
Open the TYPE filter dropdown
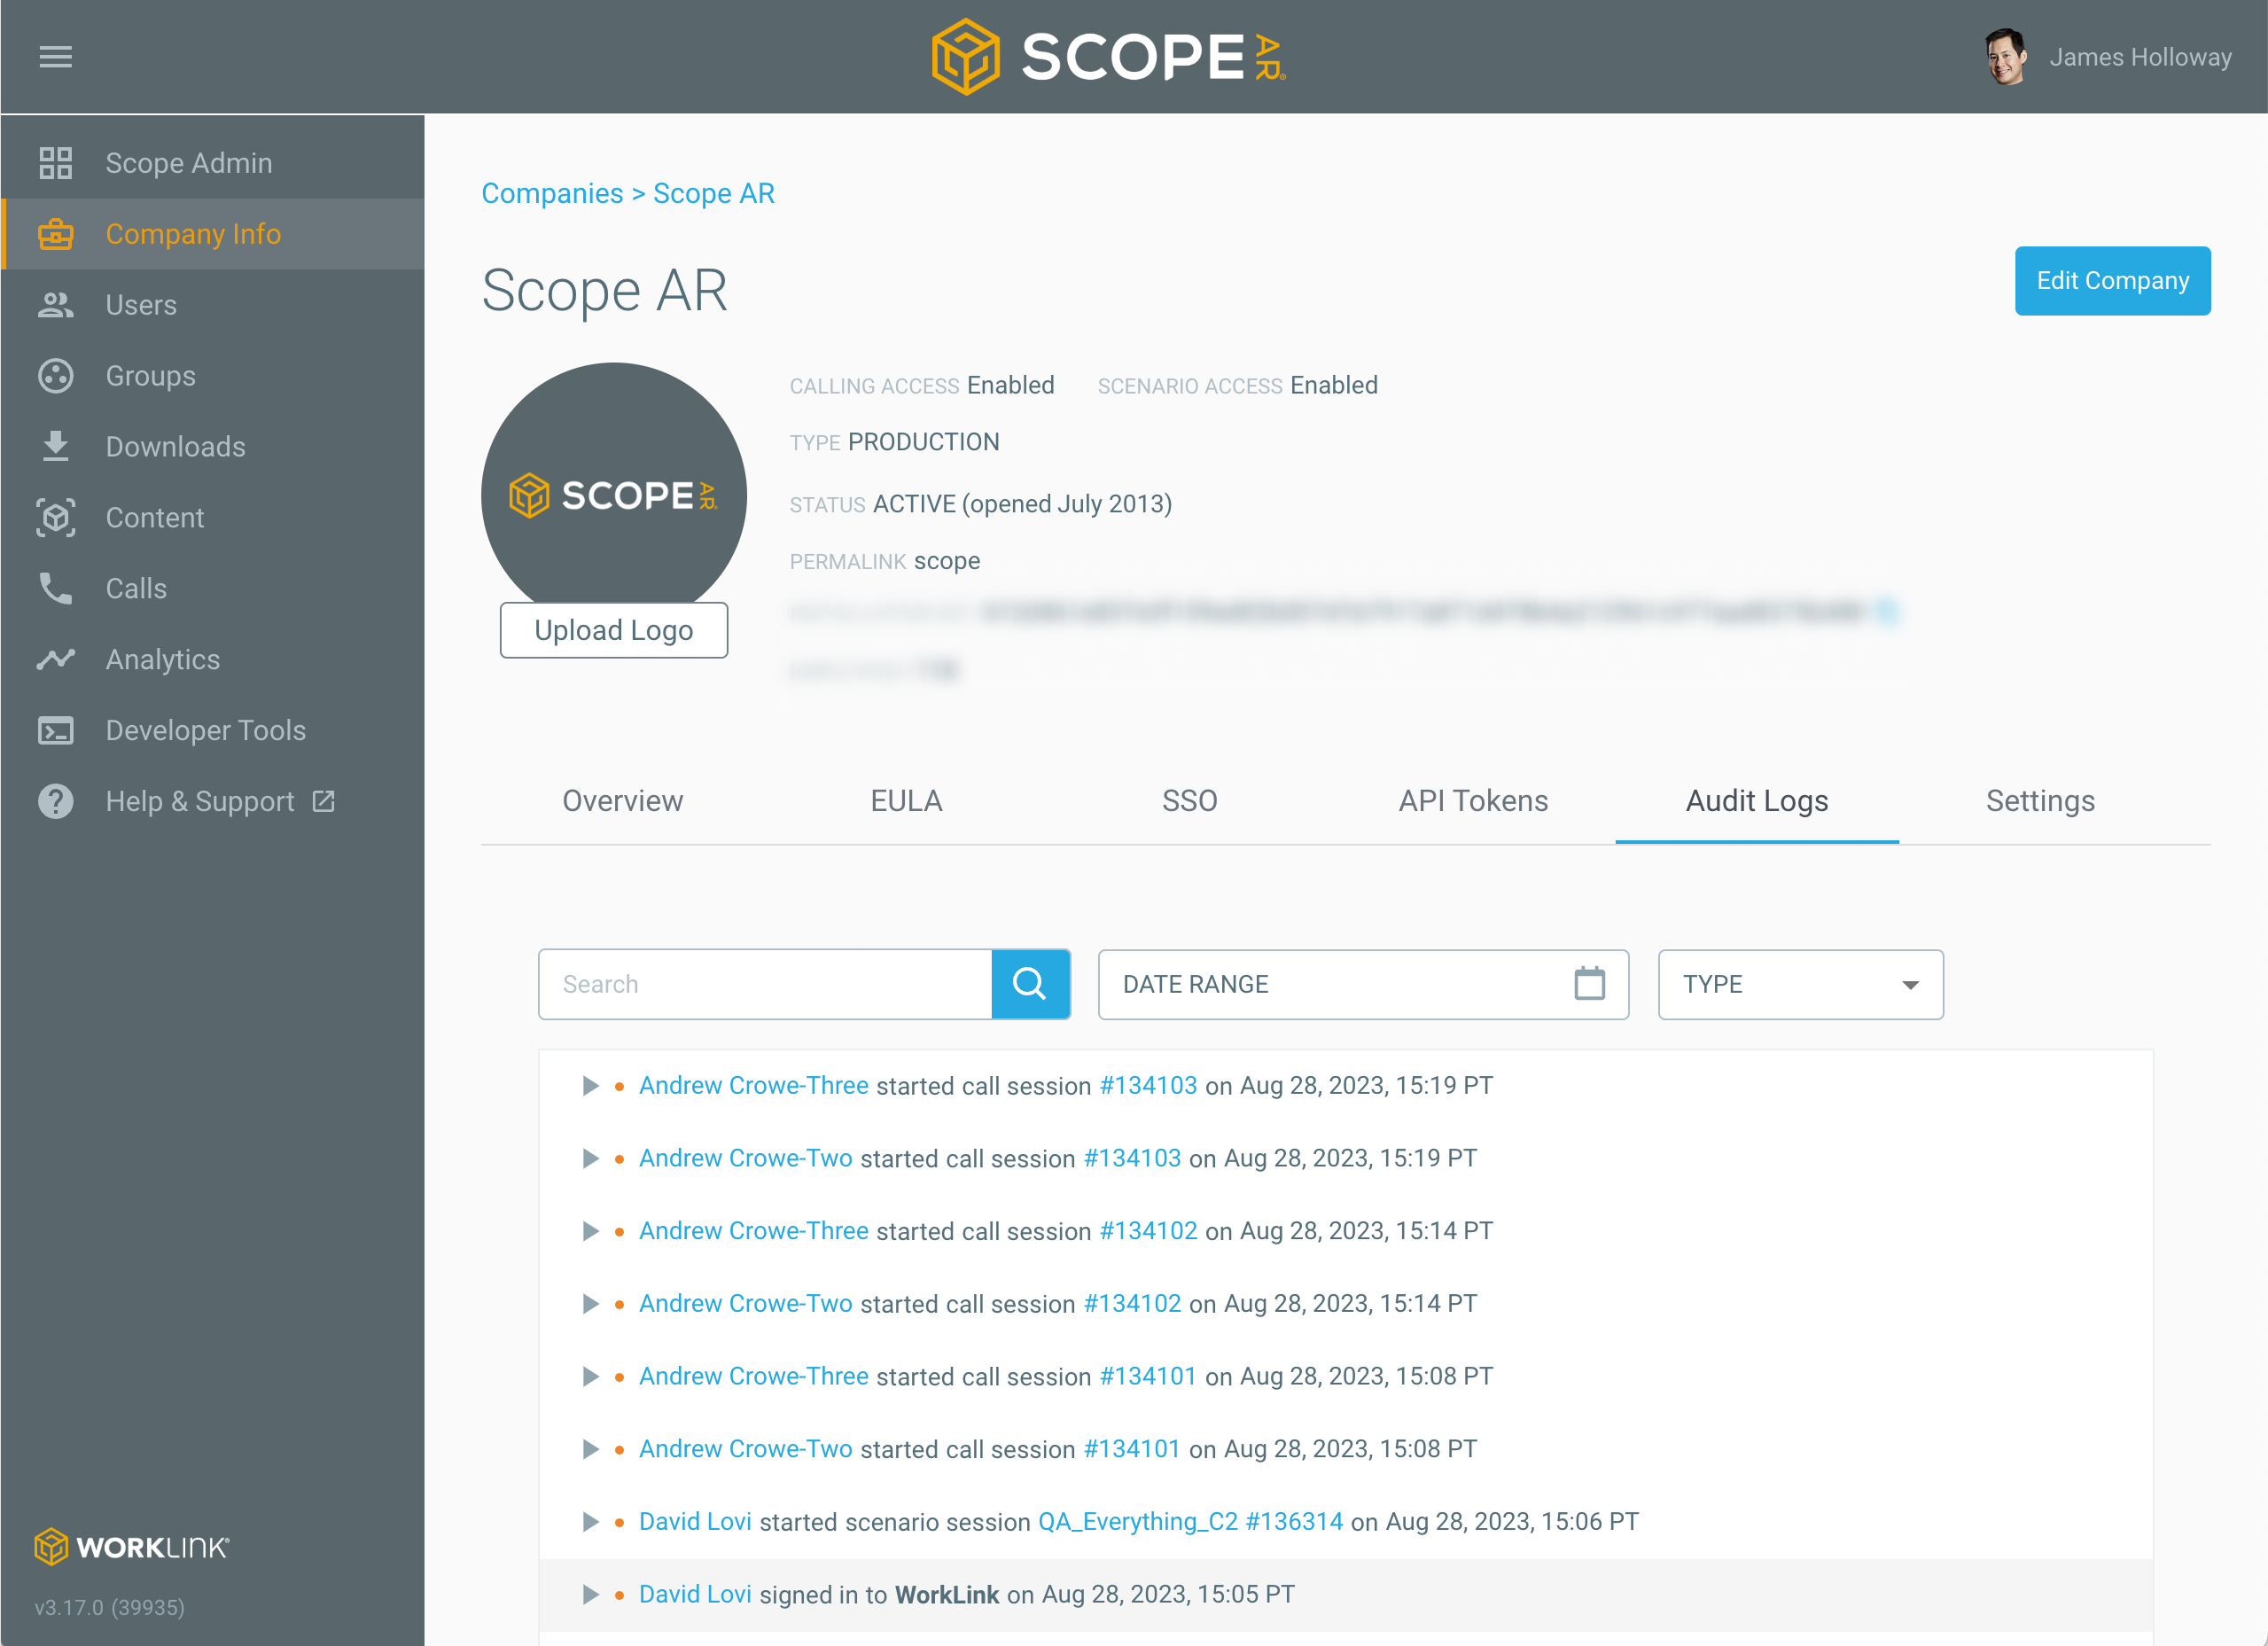[x=1800, y=984]
